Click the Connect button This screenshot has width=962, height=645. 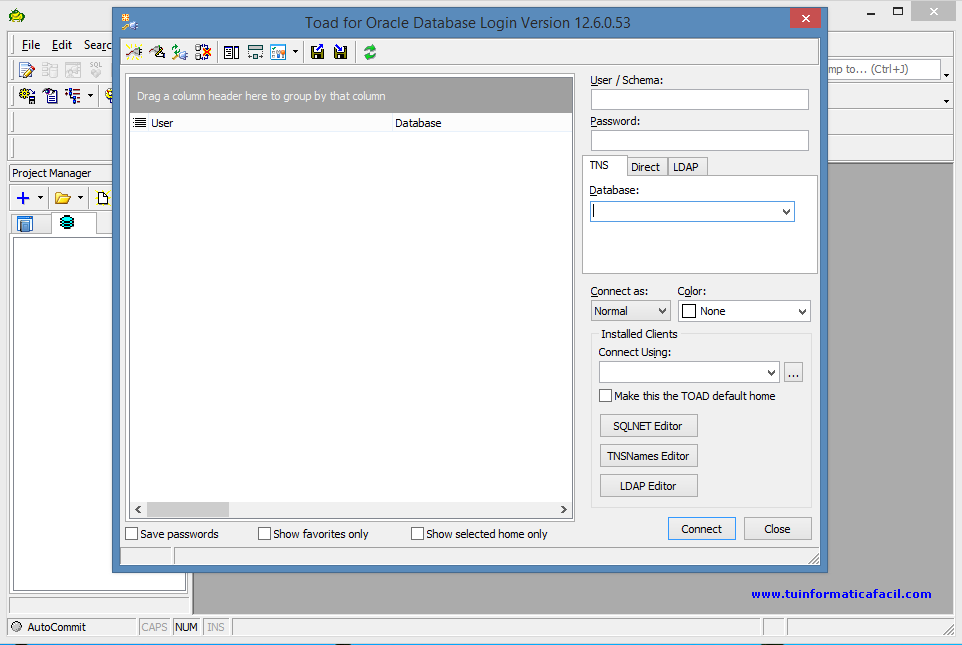[x=701, y=529]
